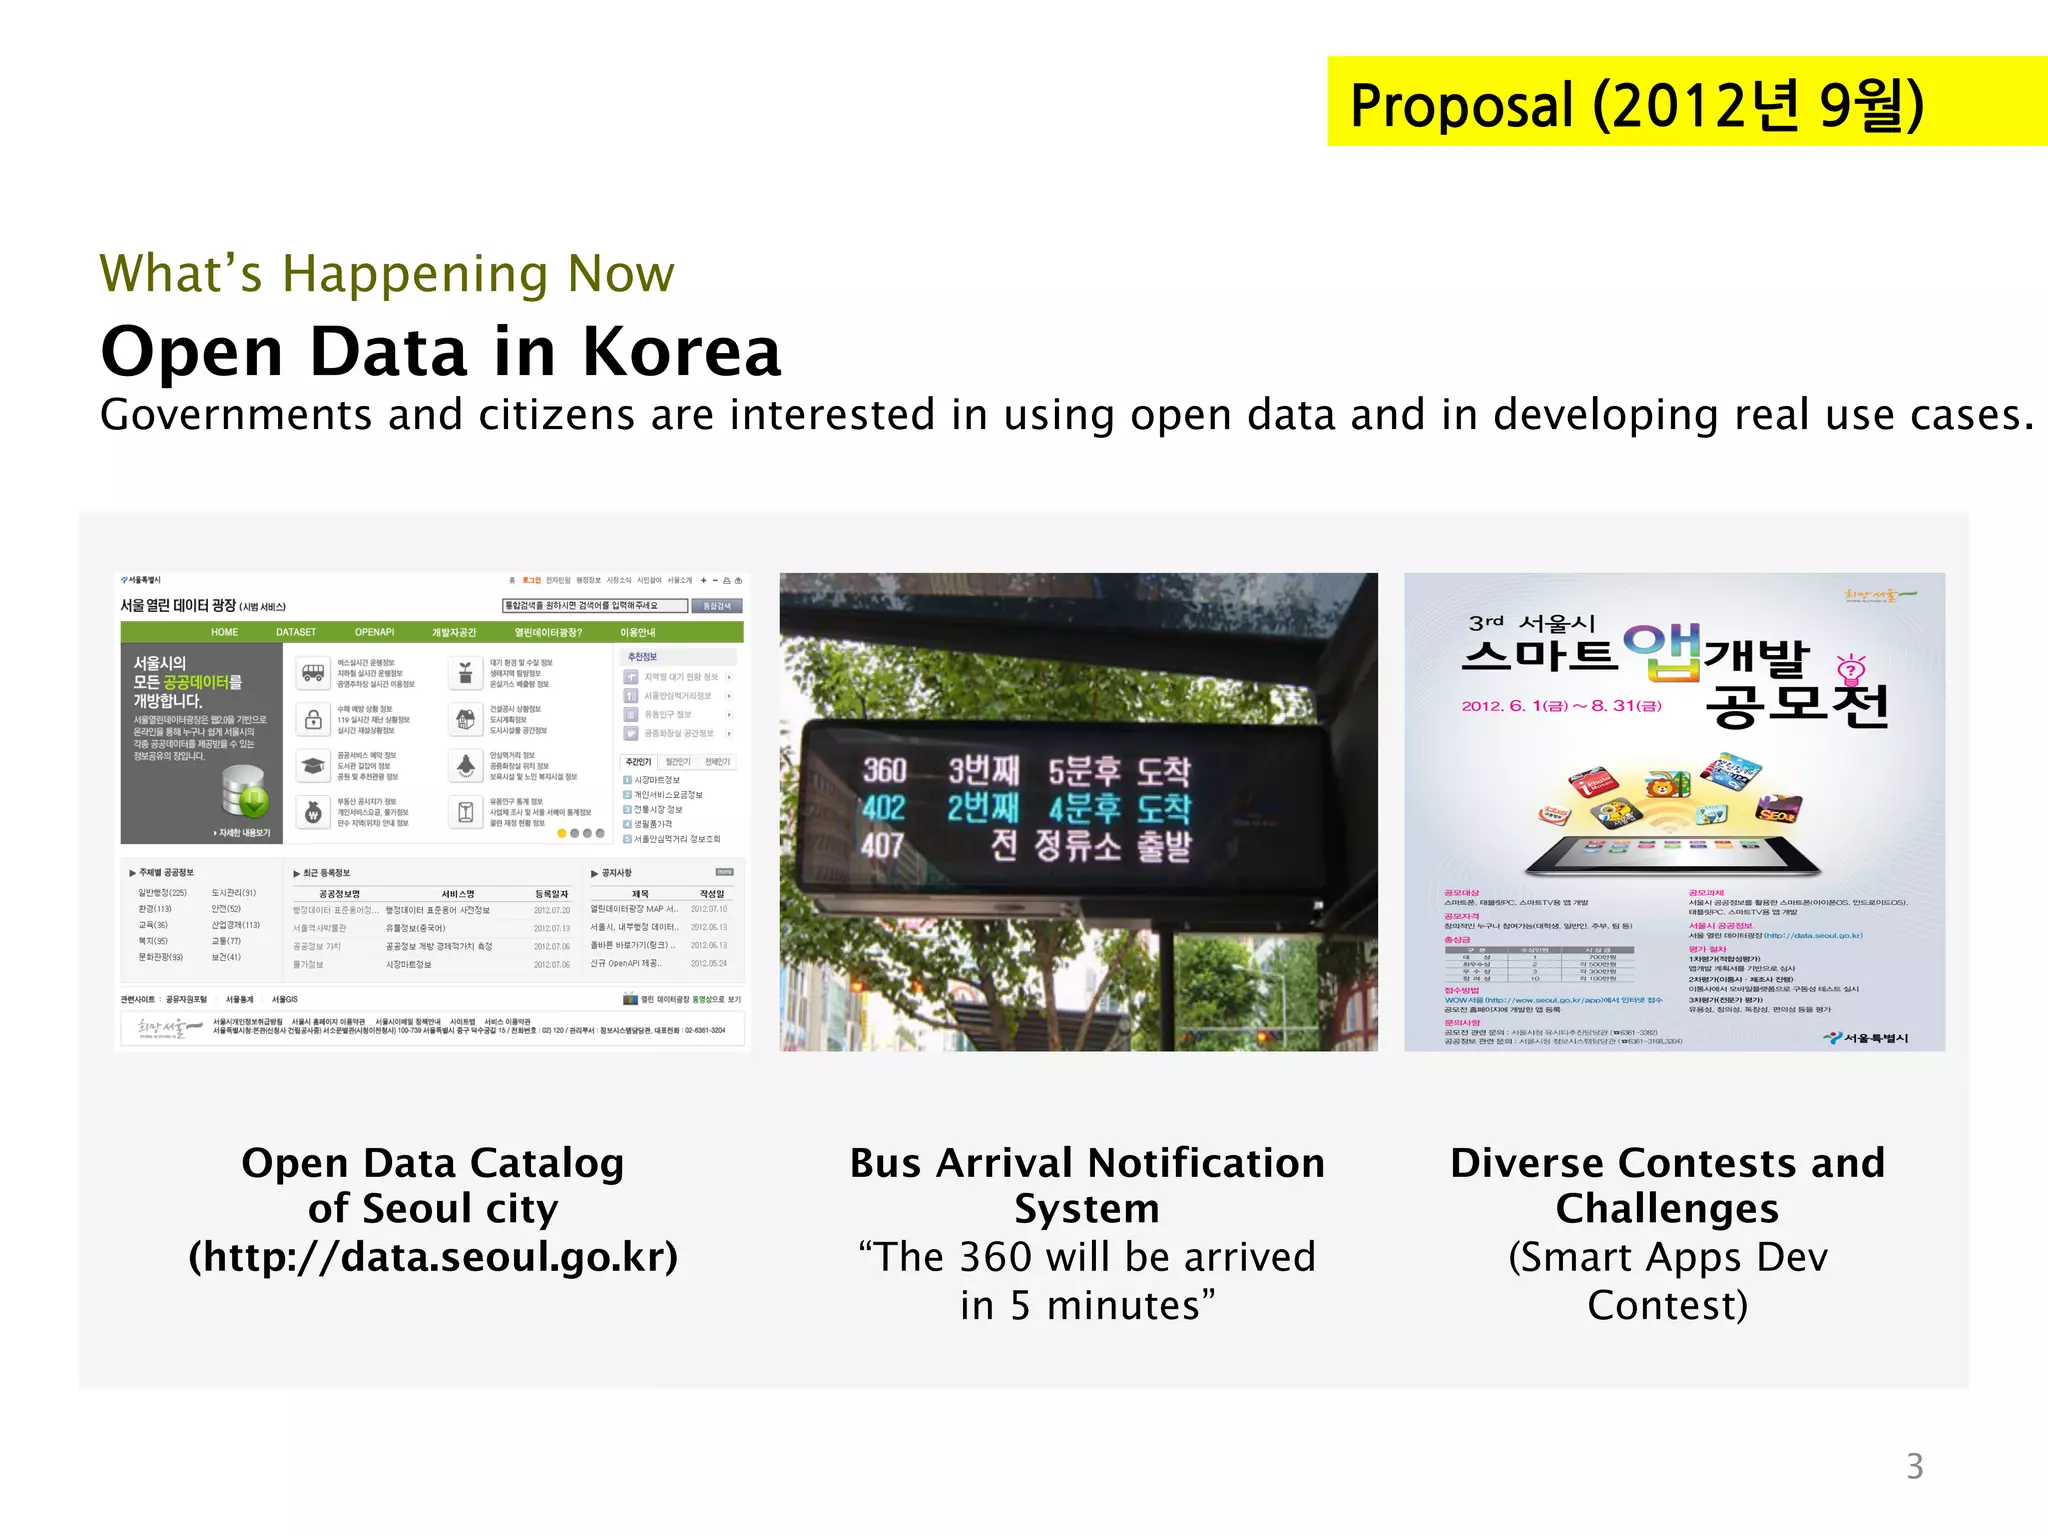Select the yellow carousel indicator dot
The image size is (2048, 1536).
pos(562,833)
